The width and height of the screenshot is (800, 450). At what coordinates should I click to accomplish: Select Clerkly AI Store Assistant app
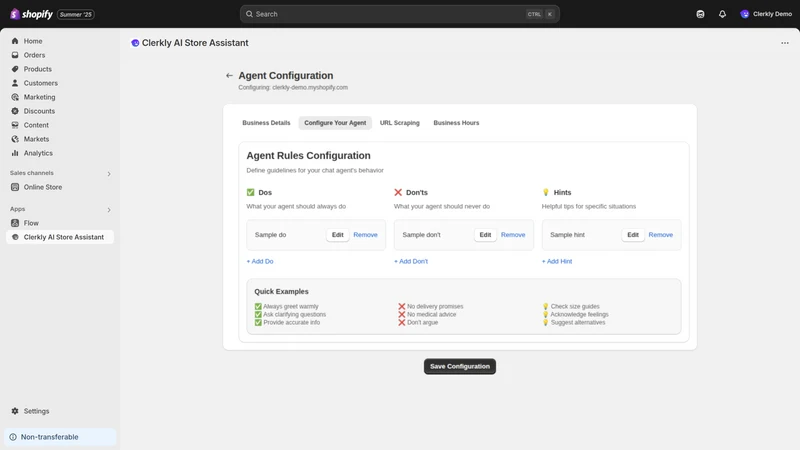click(60, 237)
